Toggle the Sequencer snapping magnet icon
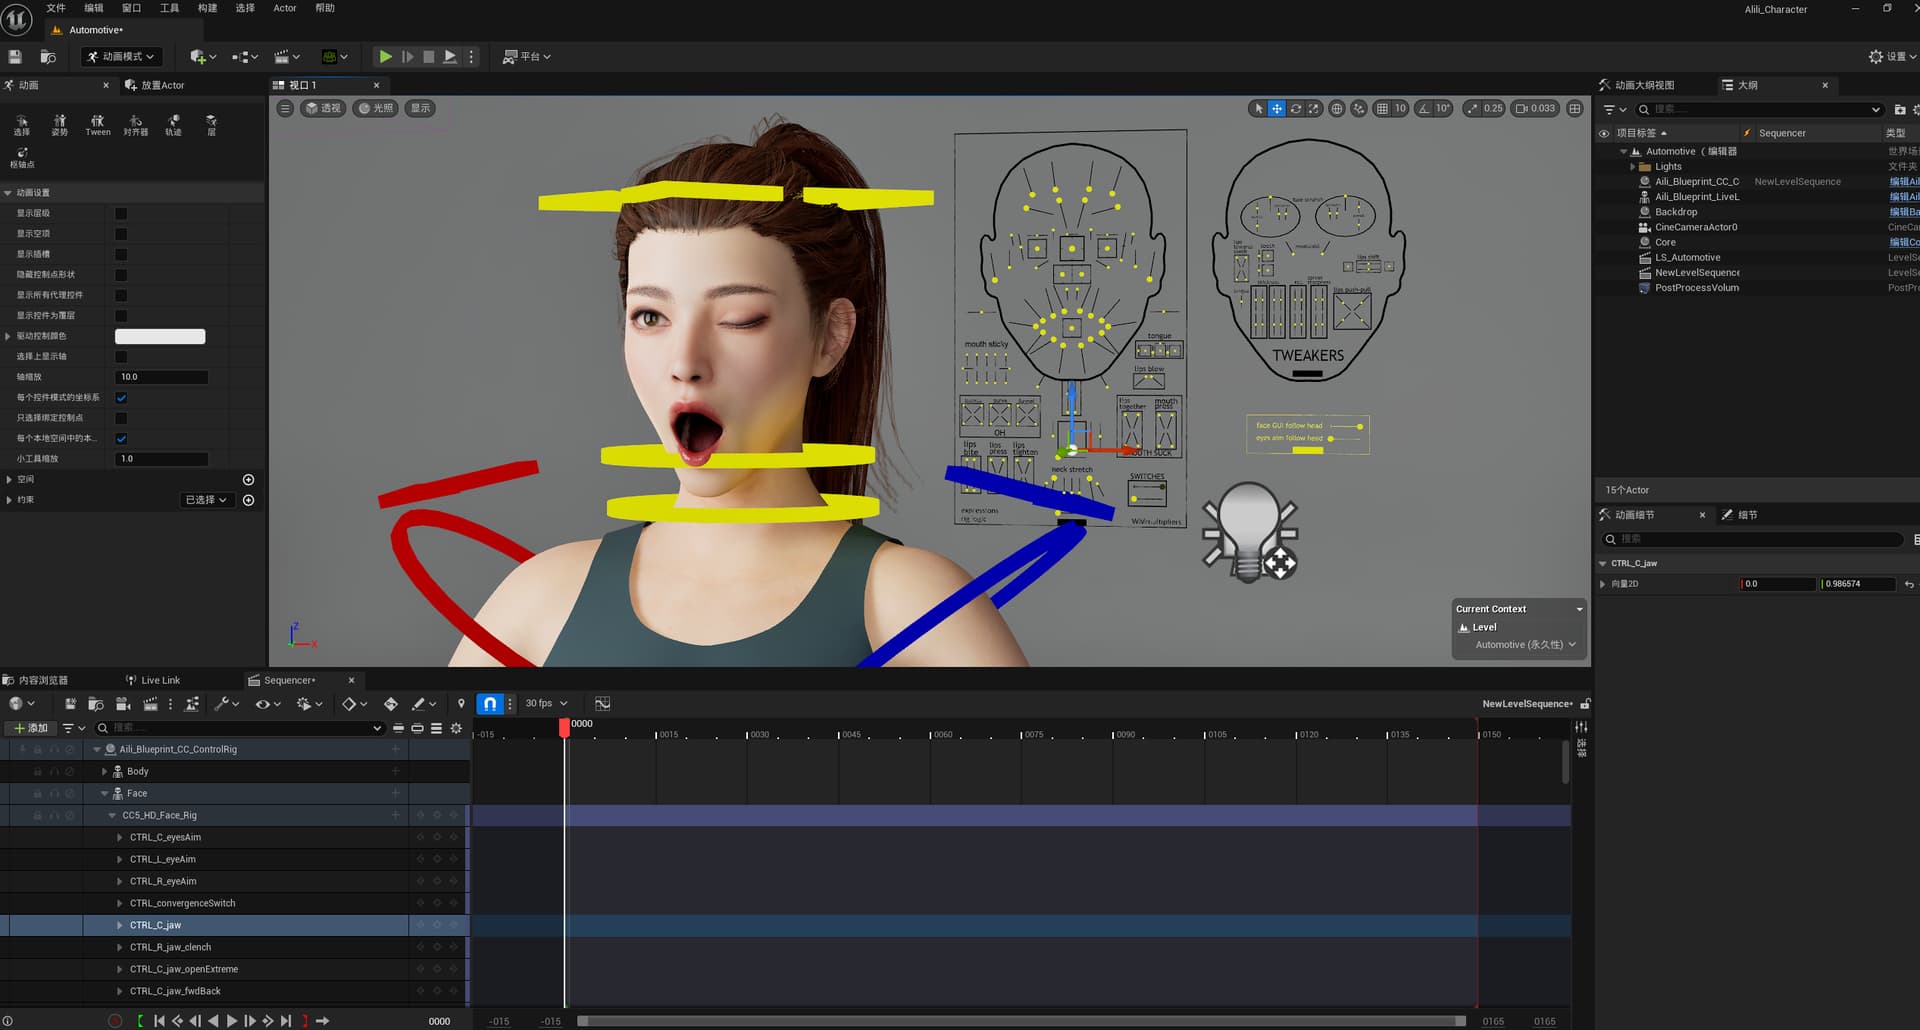Screen dimensions: 1920x1030 [x=490, y=704]
